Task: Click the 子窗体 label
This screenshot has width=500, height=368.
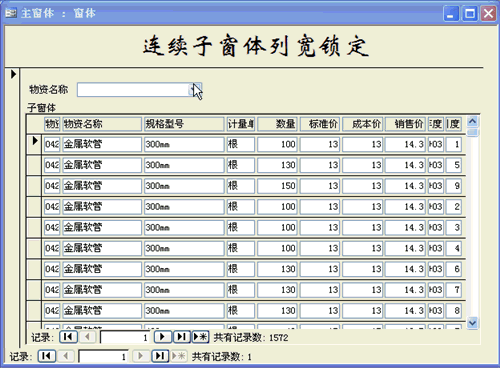Action: (41, 108)
